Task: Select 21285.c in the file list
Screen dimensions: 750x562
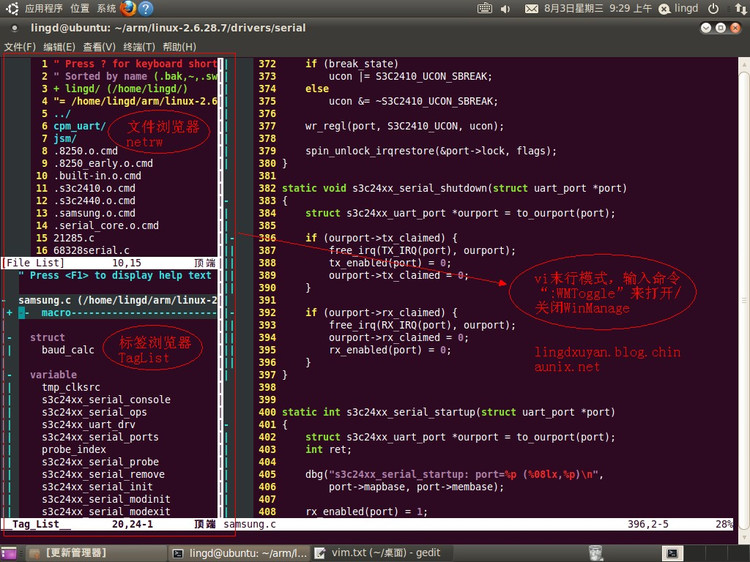Action: 74,238
